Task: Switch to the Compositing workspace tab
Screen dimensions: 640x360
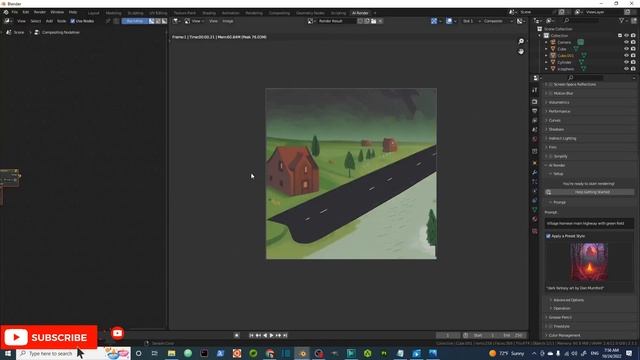Action: coord(279,13)
